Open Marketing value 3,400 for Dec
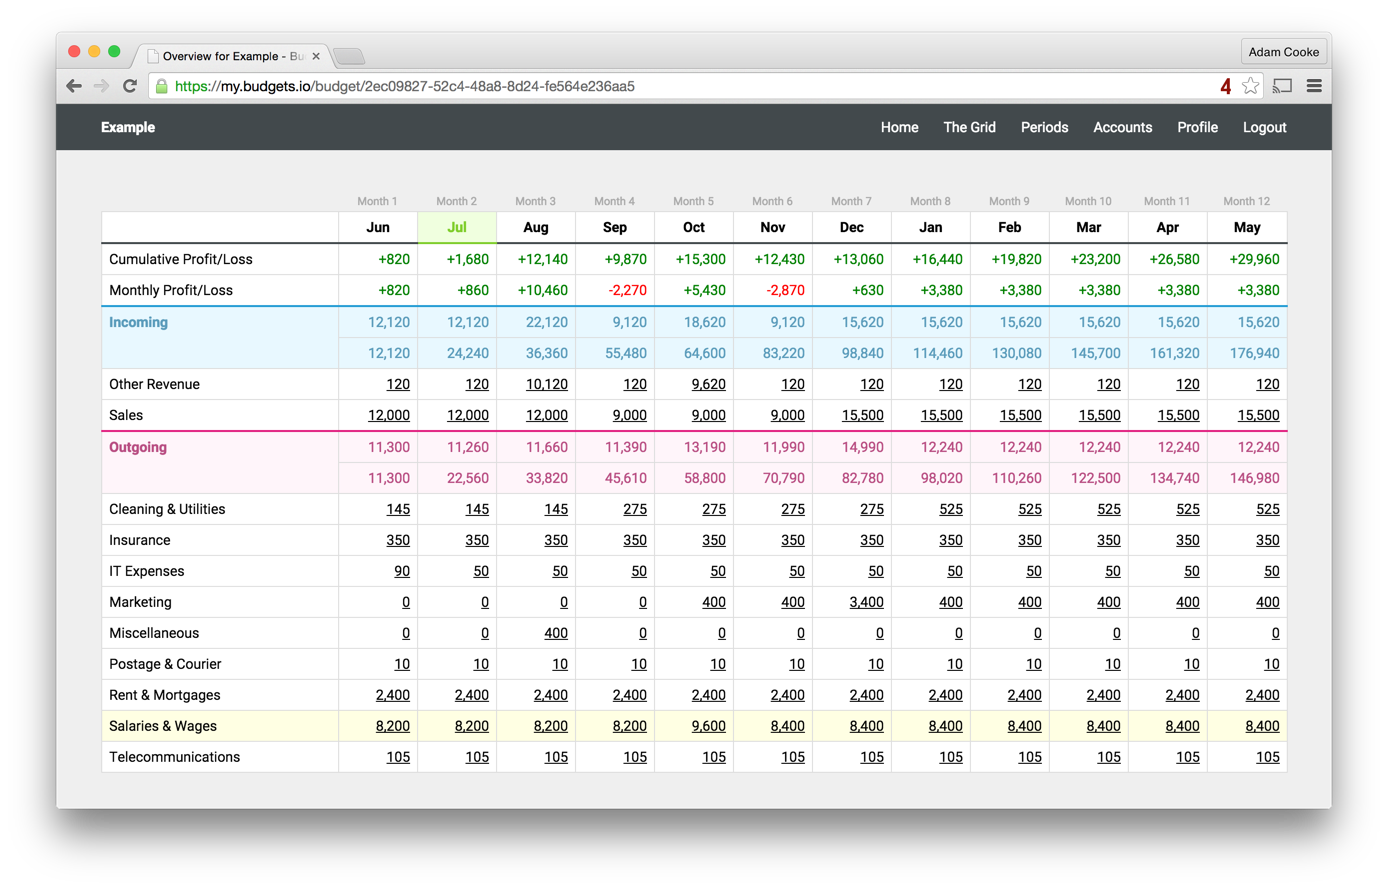Image resolution: width=1388 pixels, height=889 pixels. click(x=867, y=602)
